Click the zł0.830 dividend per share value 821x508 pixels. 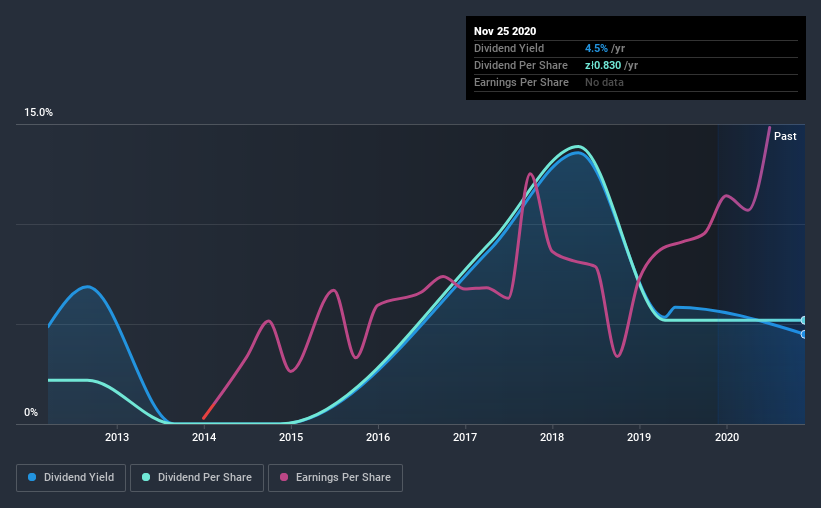(x=603, y=65)
